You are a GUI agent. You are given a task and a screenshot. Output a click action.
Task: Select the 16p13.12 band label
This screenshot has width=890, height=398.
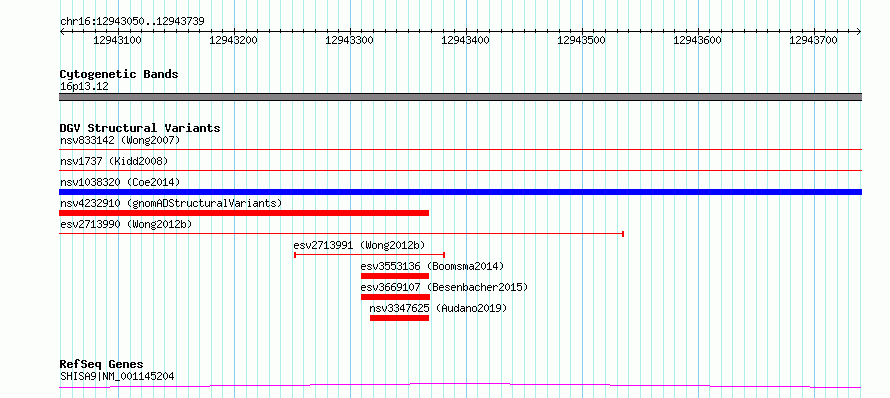point(84,87)
